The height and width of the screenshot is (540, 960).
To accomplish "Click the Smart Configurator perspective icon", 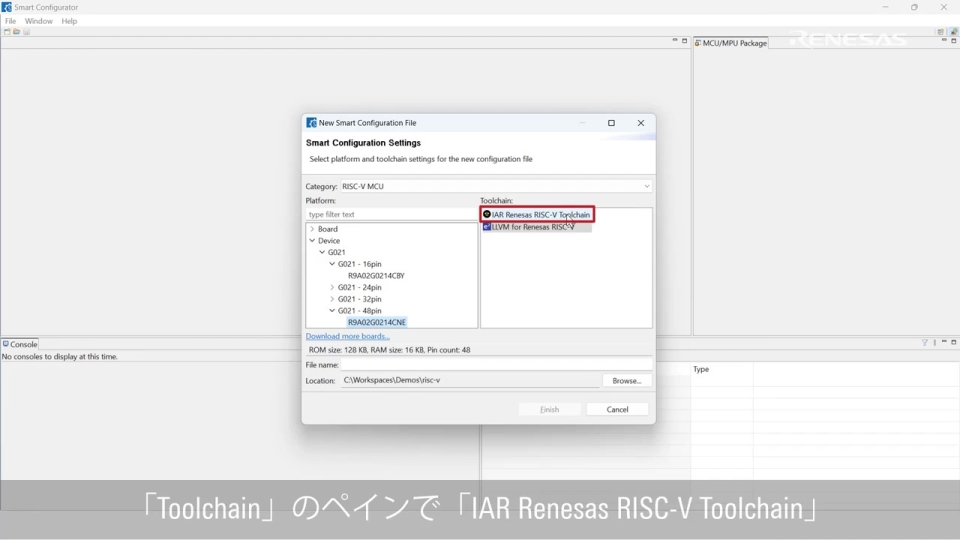I will (953, 32).
